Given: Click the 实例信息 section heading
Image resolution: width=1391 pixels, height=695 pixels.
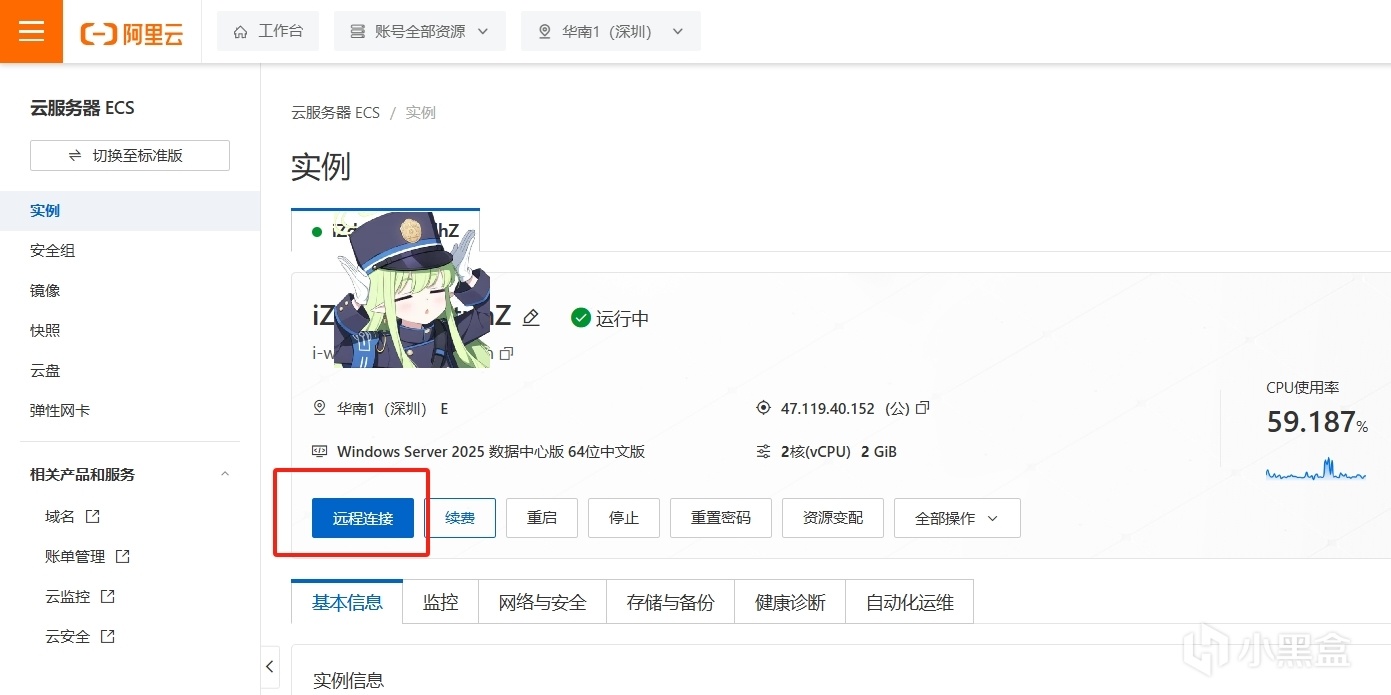Looking at the screenshot, I should click(x=348, y=681).
